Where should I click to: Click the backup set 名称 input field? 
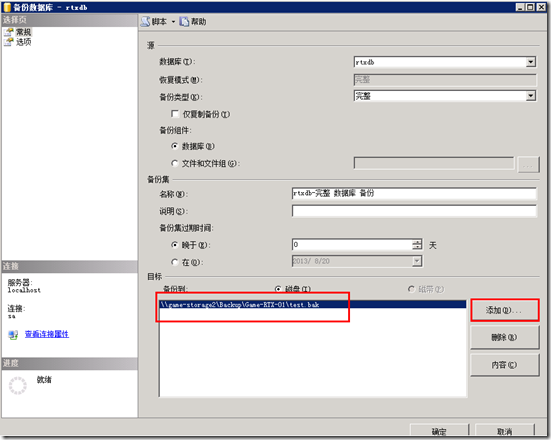coord(414,193)
